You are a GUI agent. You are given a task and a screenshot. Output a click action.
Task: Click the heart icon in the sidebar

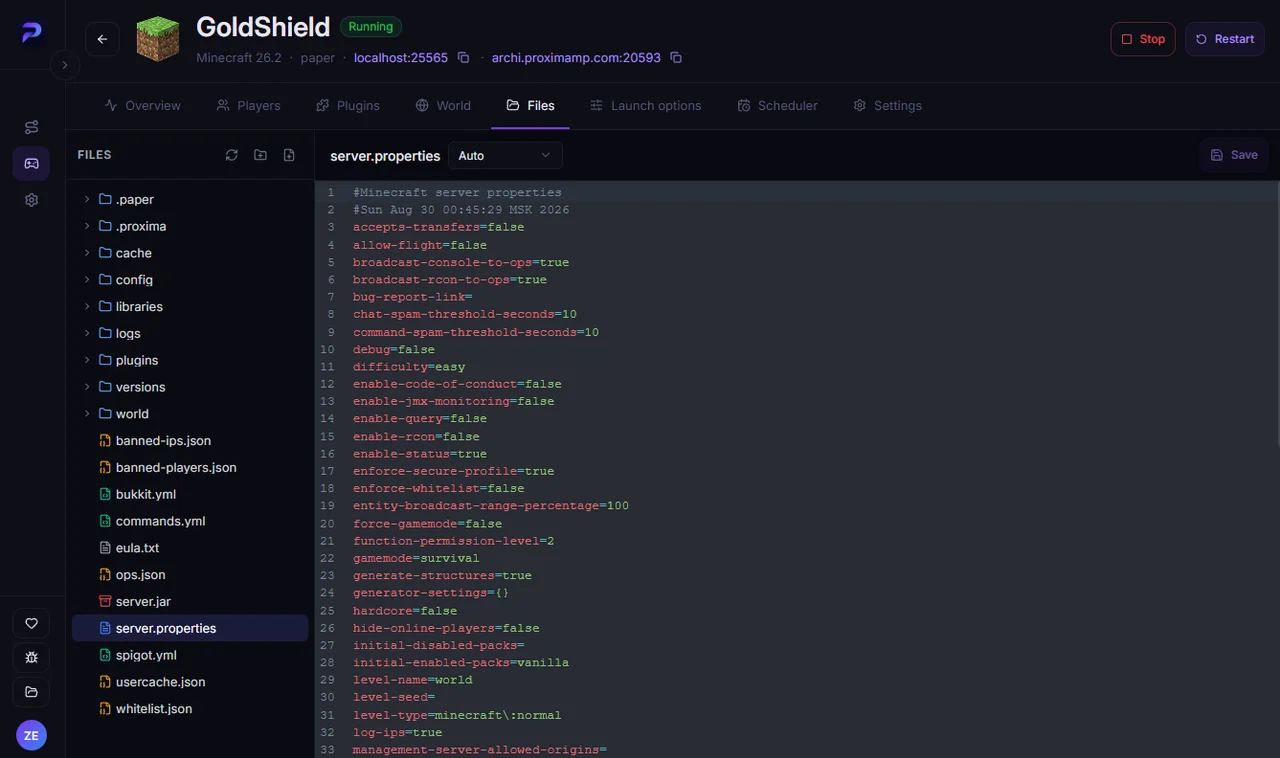pos(31,624)
